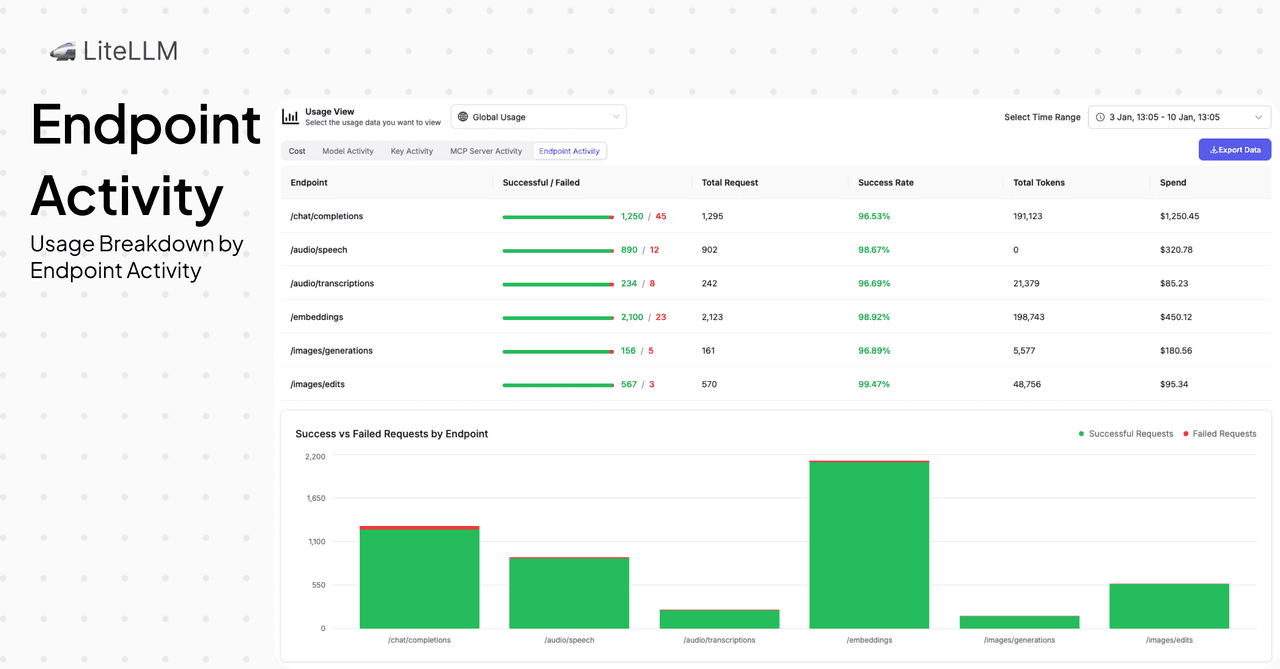Click the Endpoint column header
The width and height of the screenshot is (1280, 669).
(x=309, y=183)
